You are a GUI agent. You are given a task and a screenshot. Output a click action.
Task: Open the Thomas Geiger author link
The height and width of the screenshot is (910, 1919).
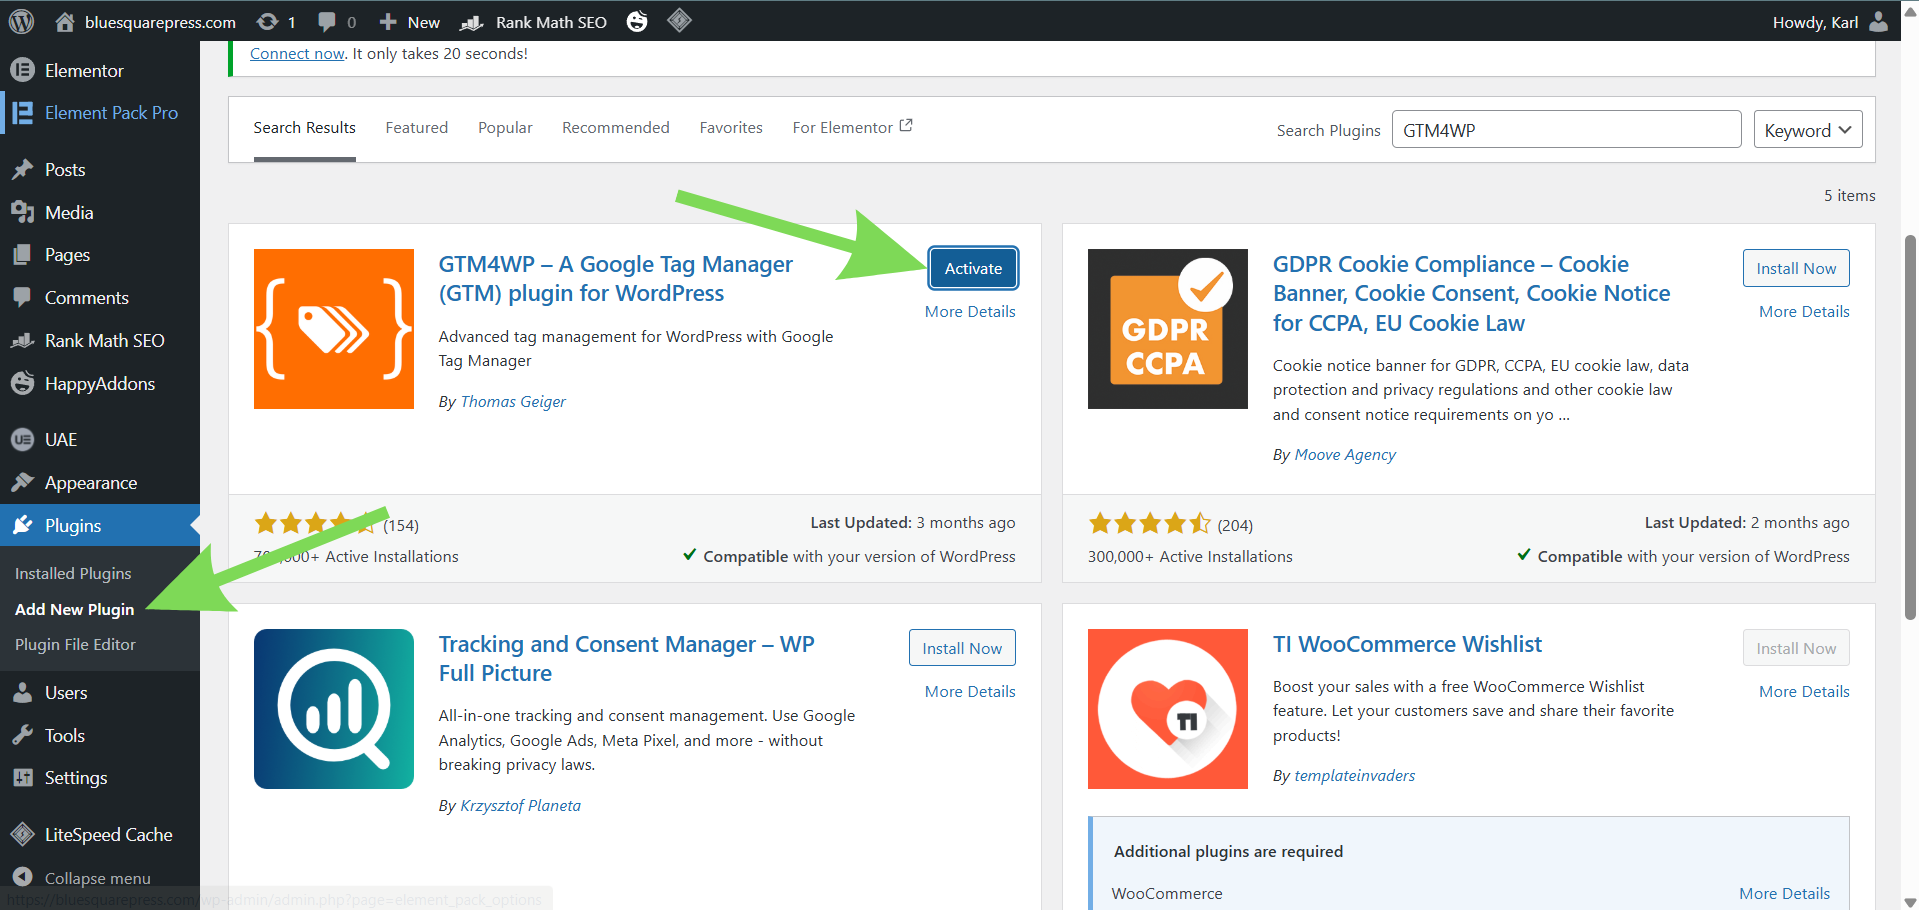pos(513,402)
